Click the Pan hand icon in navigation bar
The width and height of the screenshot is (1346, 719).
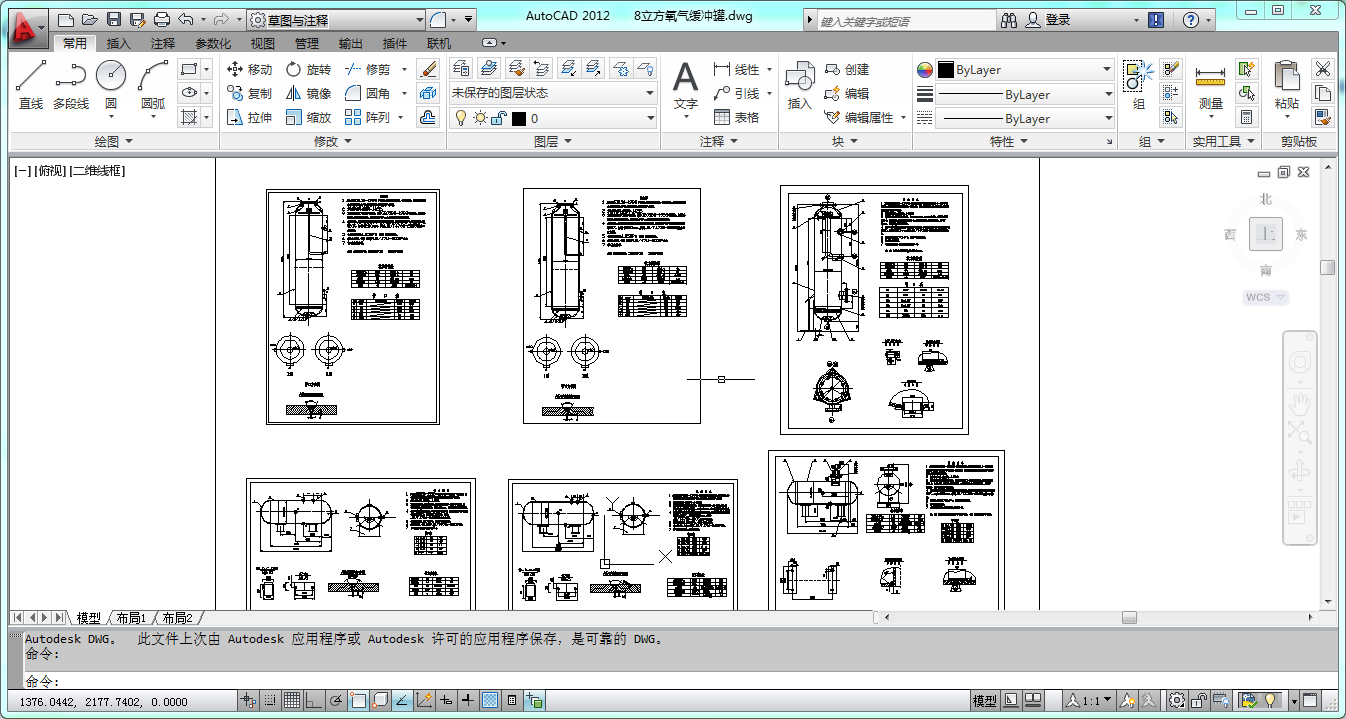(1300, 402)
